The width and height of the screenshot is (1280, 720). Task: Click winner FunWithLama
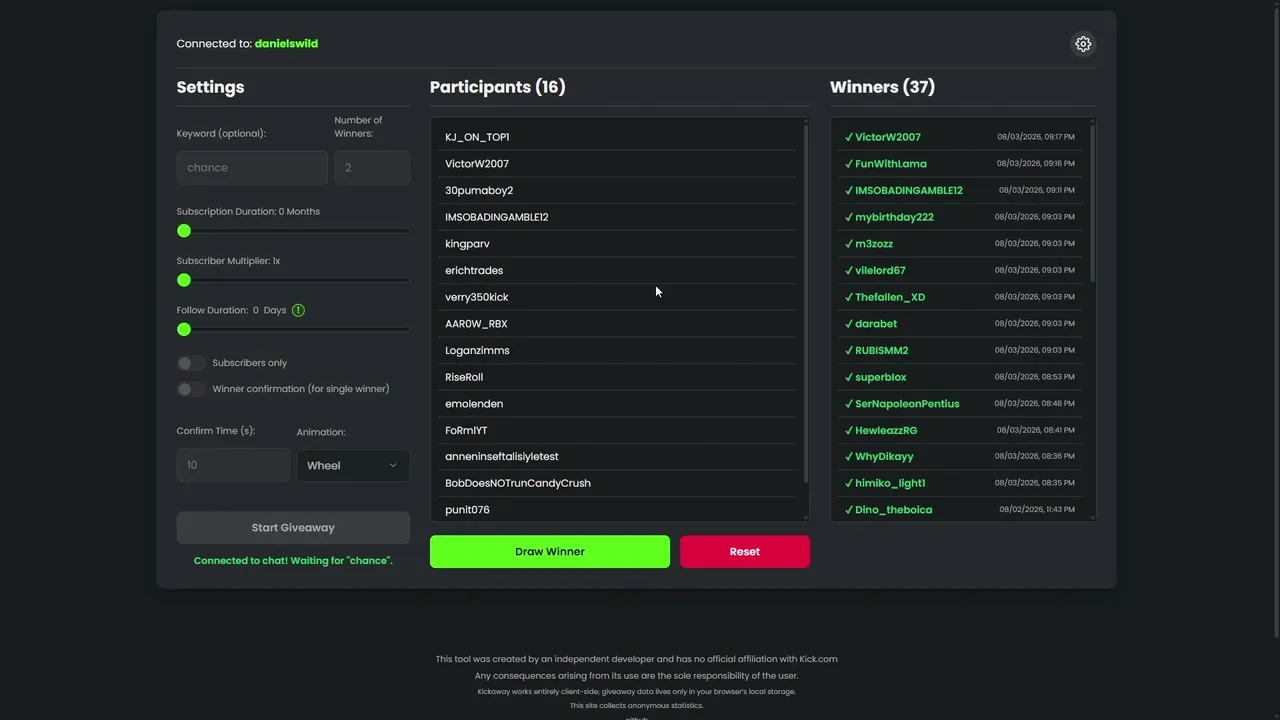891,164
